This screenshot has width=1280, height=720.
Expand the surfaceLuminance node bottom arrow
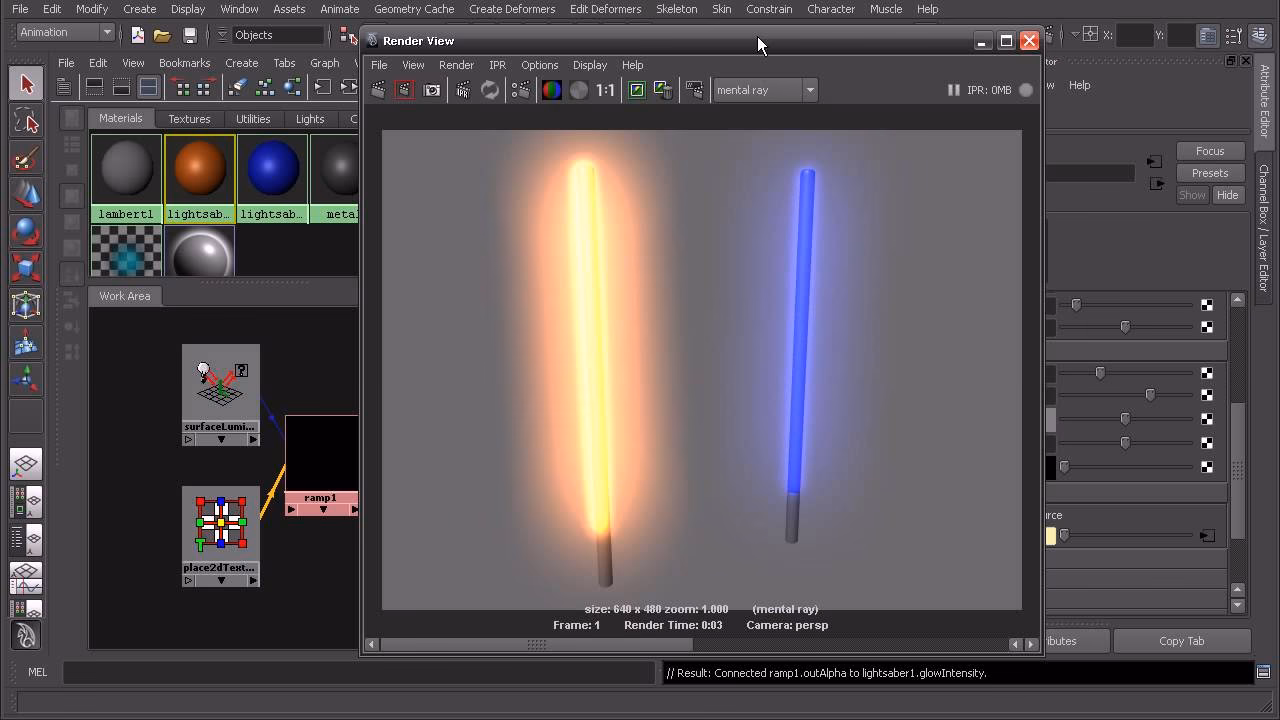[221, 440]
